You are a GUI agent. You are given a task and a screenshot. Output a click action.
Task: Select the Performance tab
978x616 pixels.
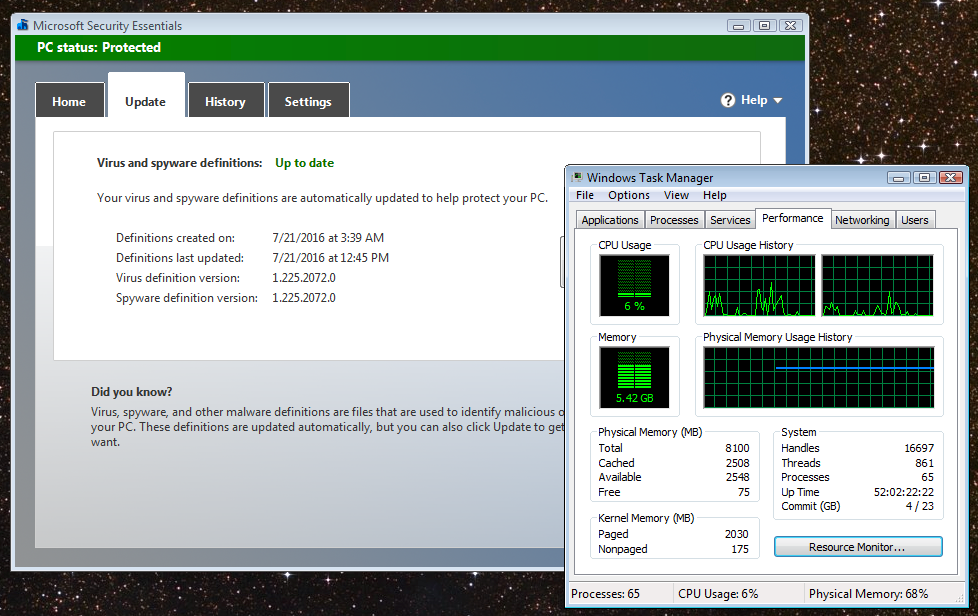coord(793,218)
